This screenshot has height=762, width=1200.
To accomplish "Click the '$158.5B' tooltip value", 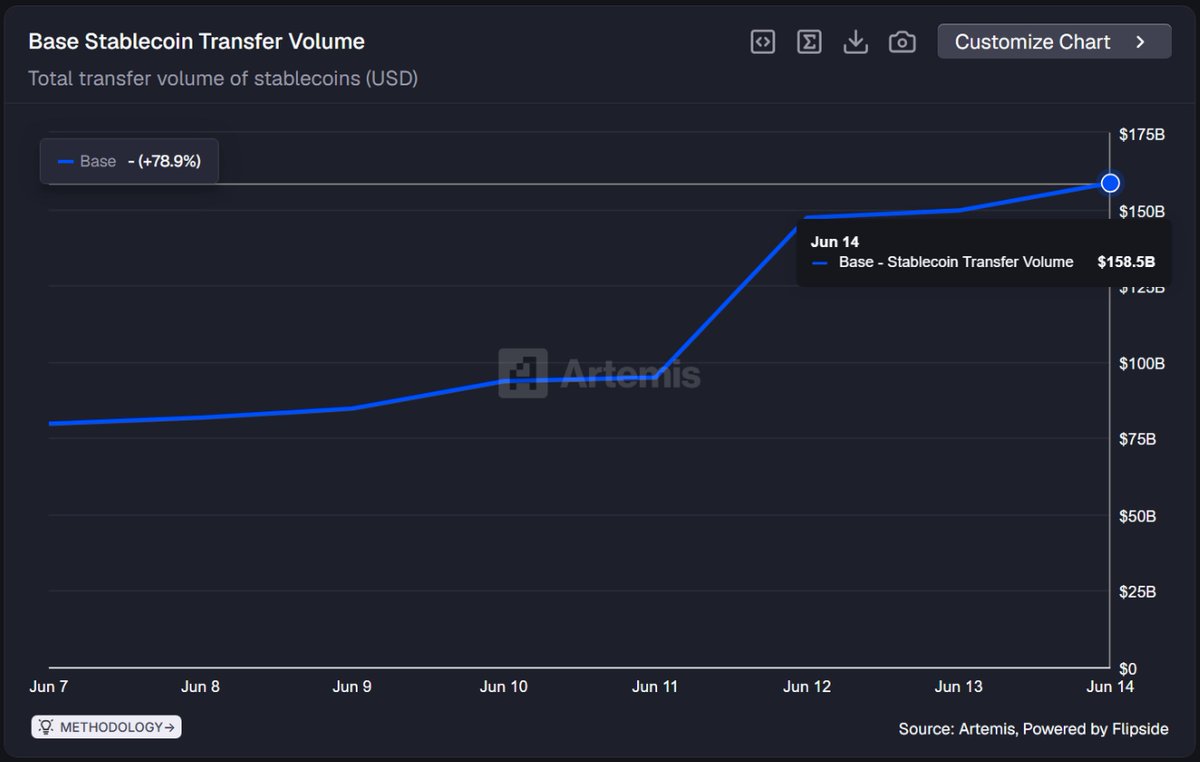I will pos(1126,262).
